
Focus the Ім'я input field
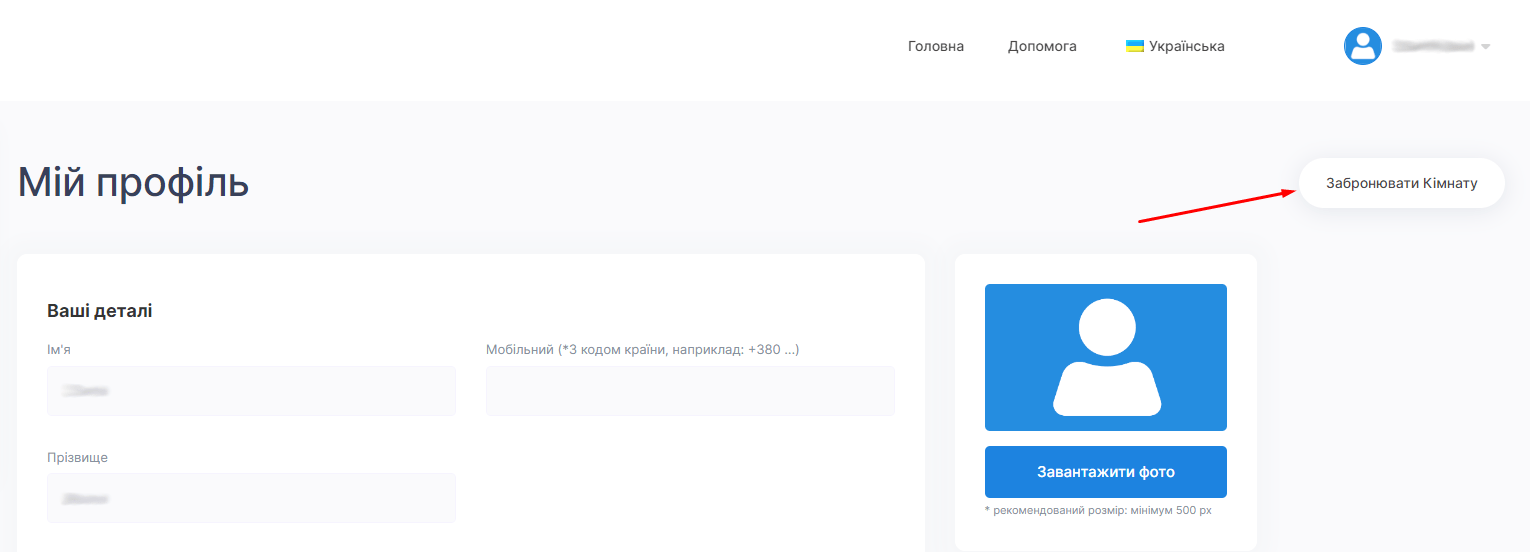click(251, 390)
